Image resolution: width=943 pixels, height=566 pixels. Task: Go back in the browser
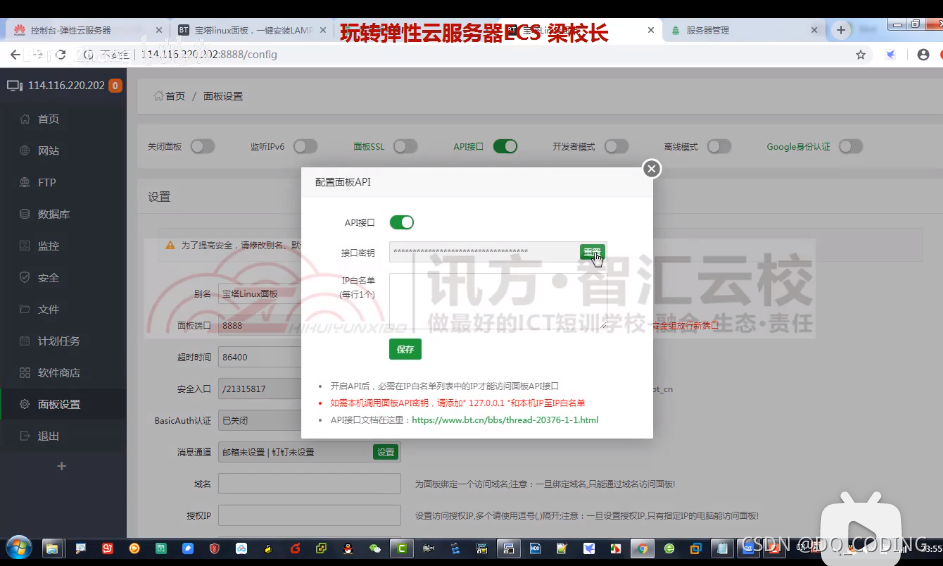click(x=15, y=55)
